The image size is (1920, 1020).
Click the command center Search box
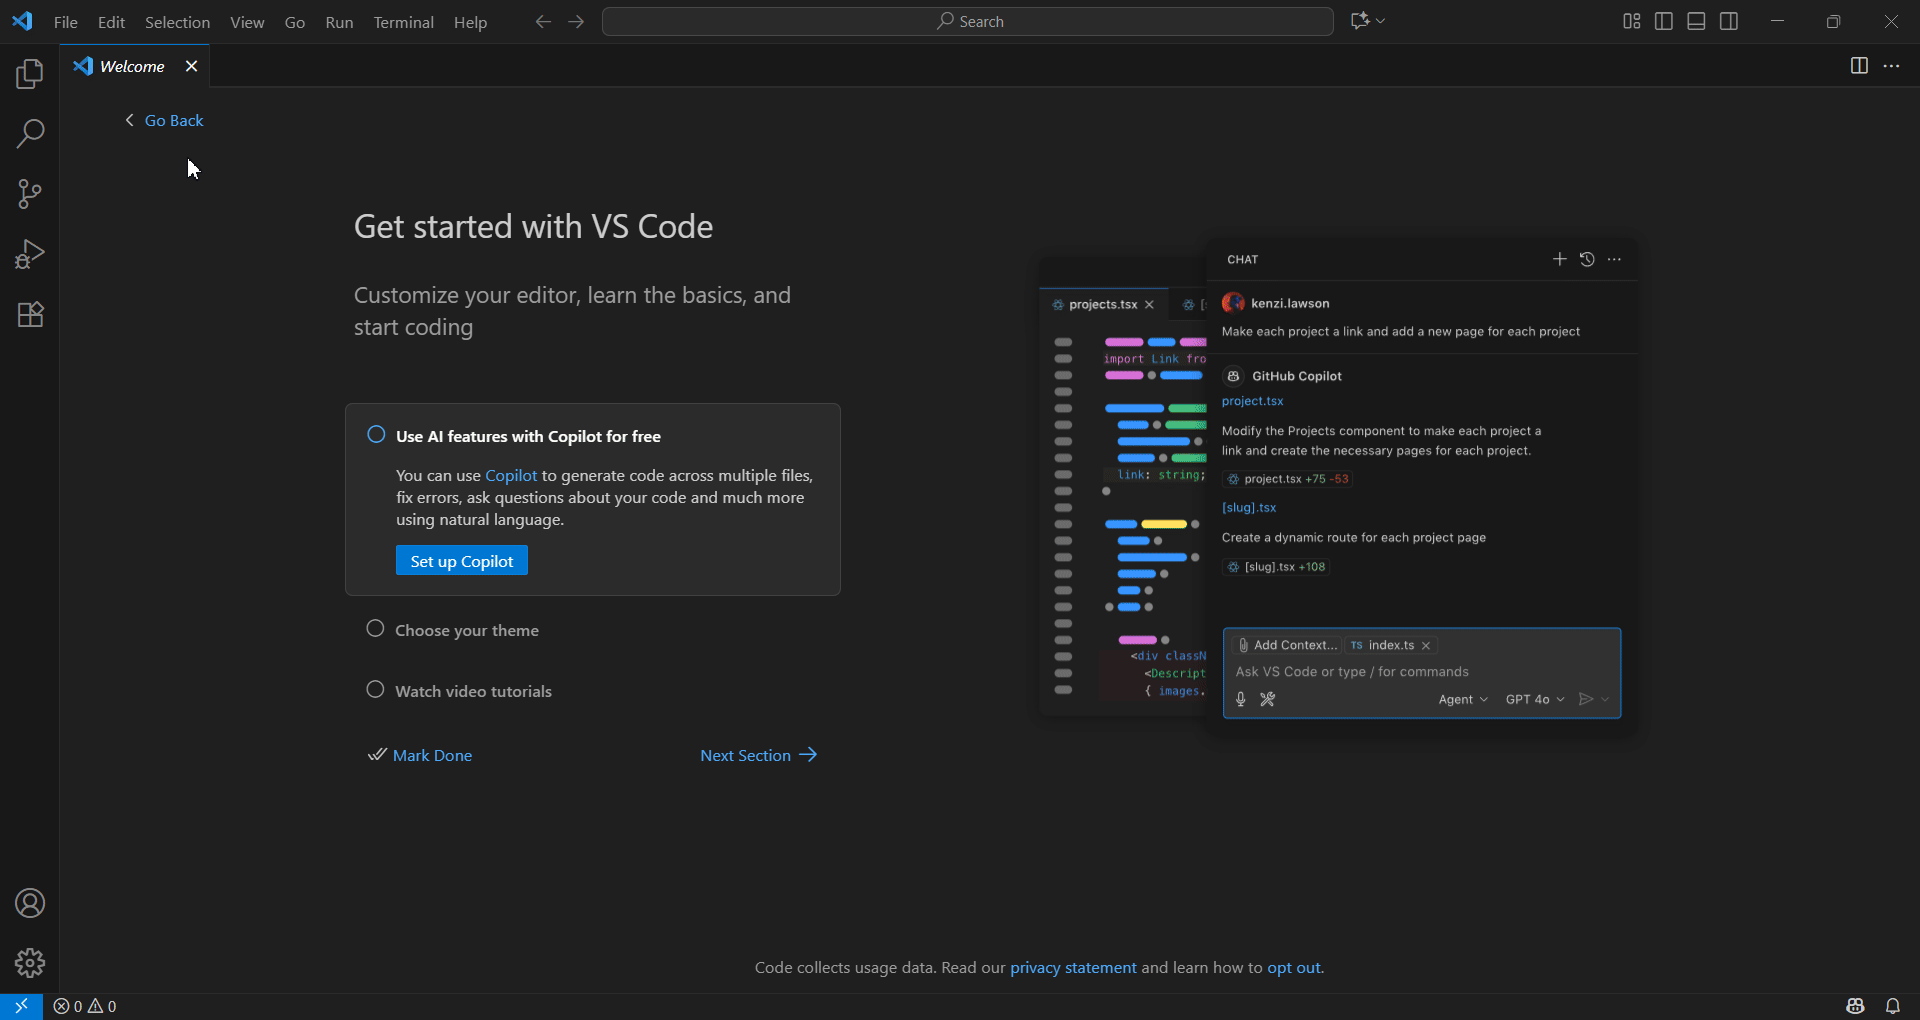[x=968, y=21]
